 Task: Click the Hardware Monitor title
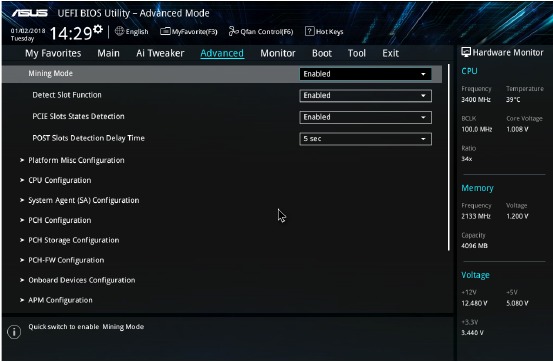pyautogui.click(x=508, y=53)
